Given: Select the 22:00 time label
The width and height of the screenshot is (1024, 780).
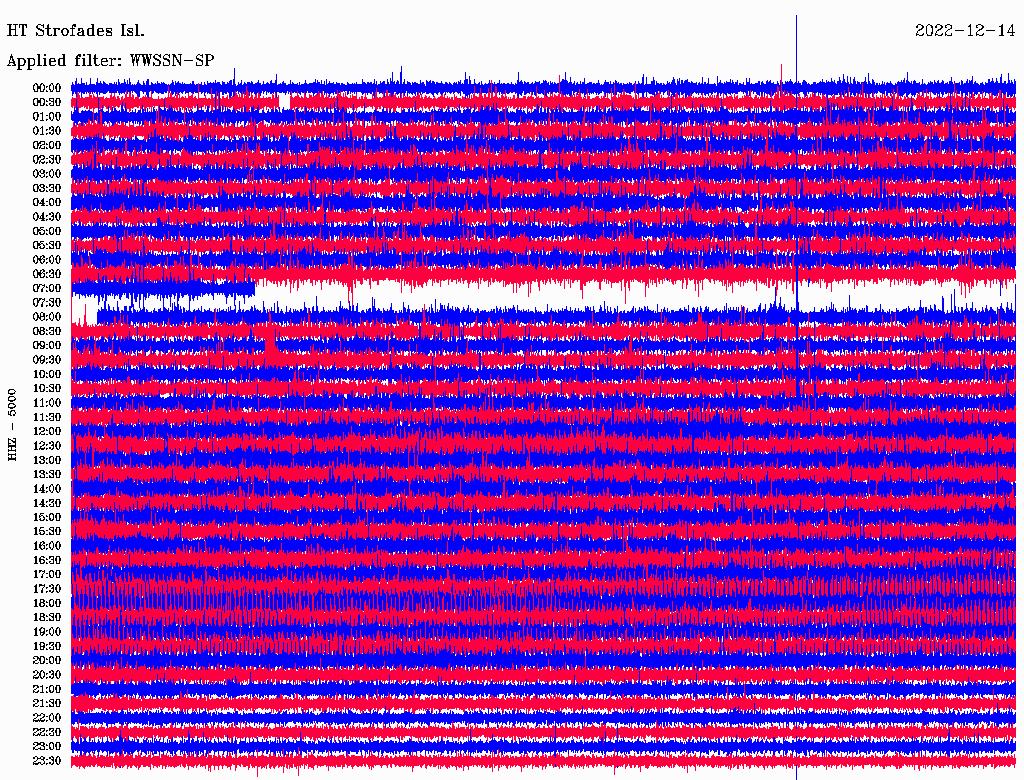Looking at the screenshot, I should pyautogui.click(x=47, y=718).
